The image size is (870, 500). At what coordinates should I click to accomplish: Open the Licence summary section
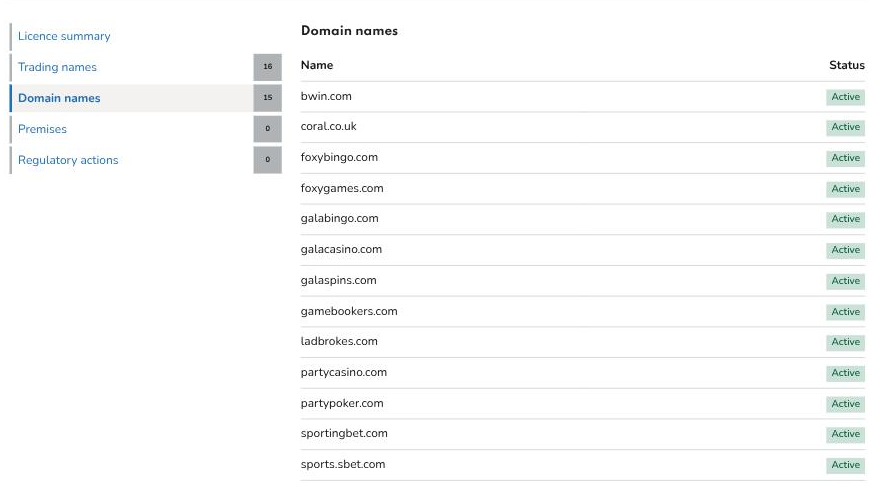(x=64, y=36)
